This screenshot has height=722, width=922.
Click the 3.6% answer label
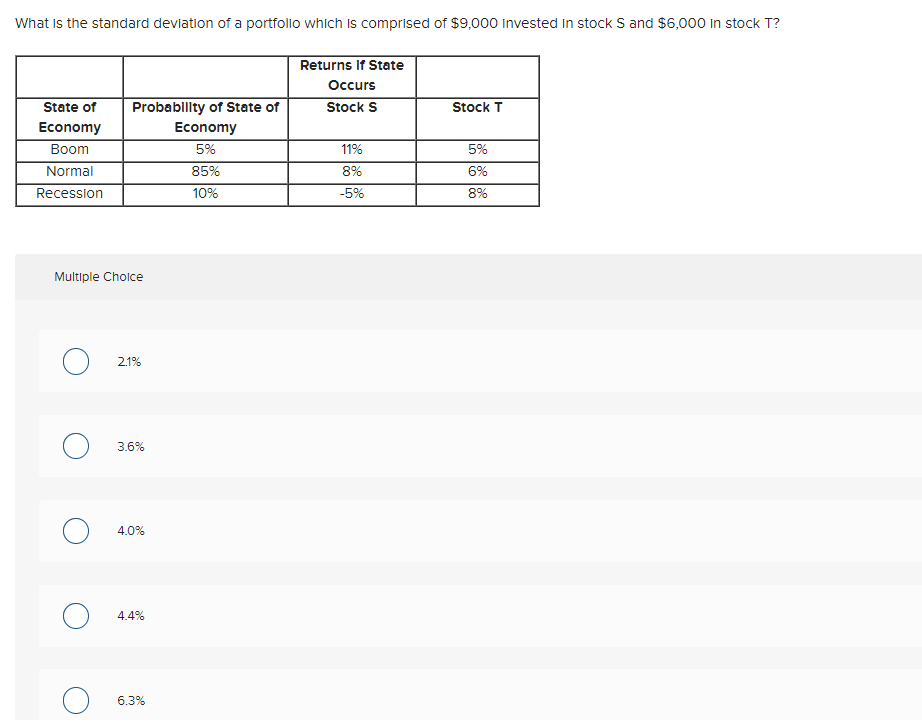(x=130, y=446)
